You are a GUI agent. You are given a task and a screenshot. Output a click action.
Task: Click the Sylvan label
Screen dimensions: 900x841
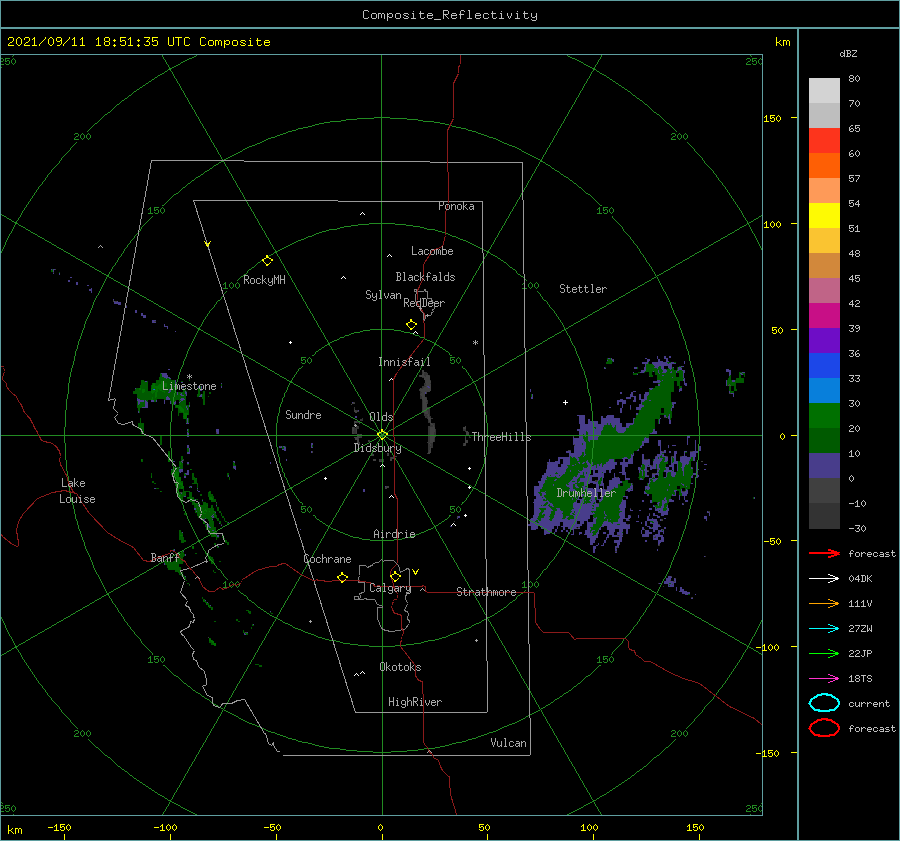click(383, 295)
